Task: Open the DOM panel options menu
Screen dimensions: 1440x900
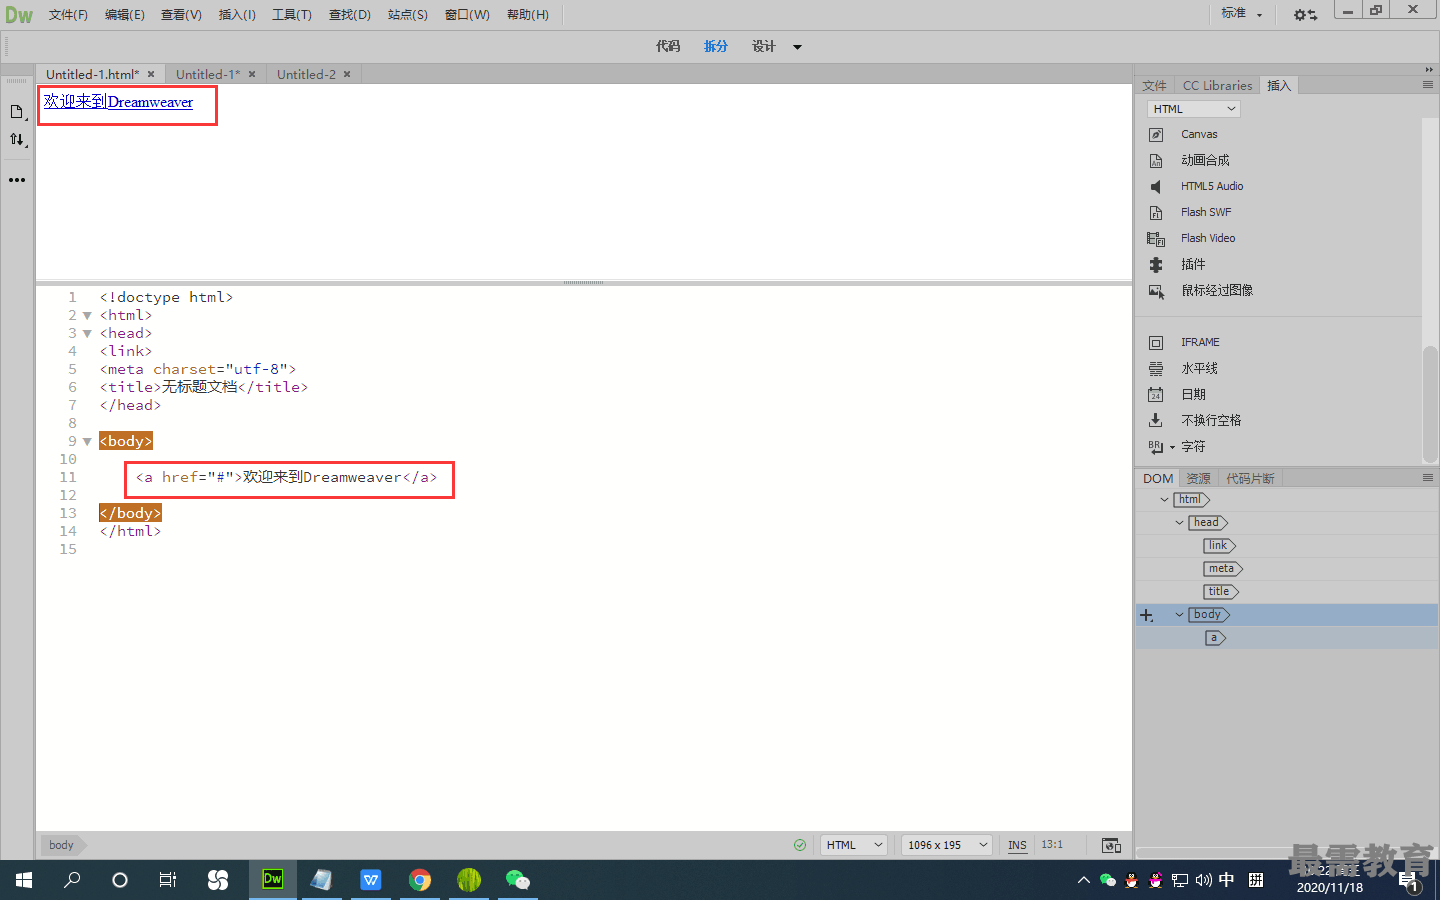Action: pos(1428,478)
